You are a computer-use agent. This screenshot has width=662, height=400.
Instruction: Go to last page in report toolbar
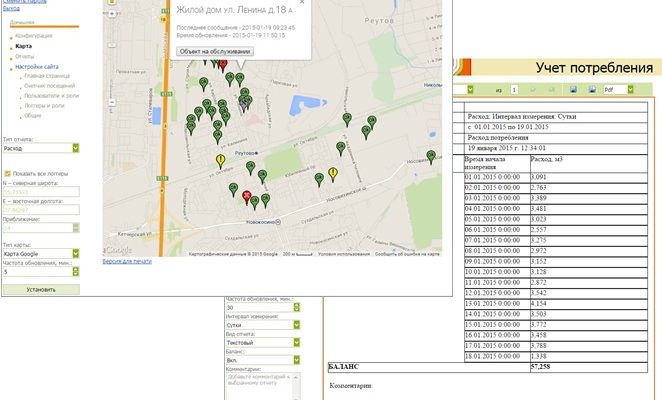click(551, 90)
